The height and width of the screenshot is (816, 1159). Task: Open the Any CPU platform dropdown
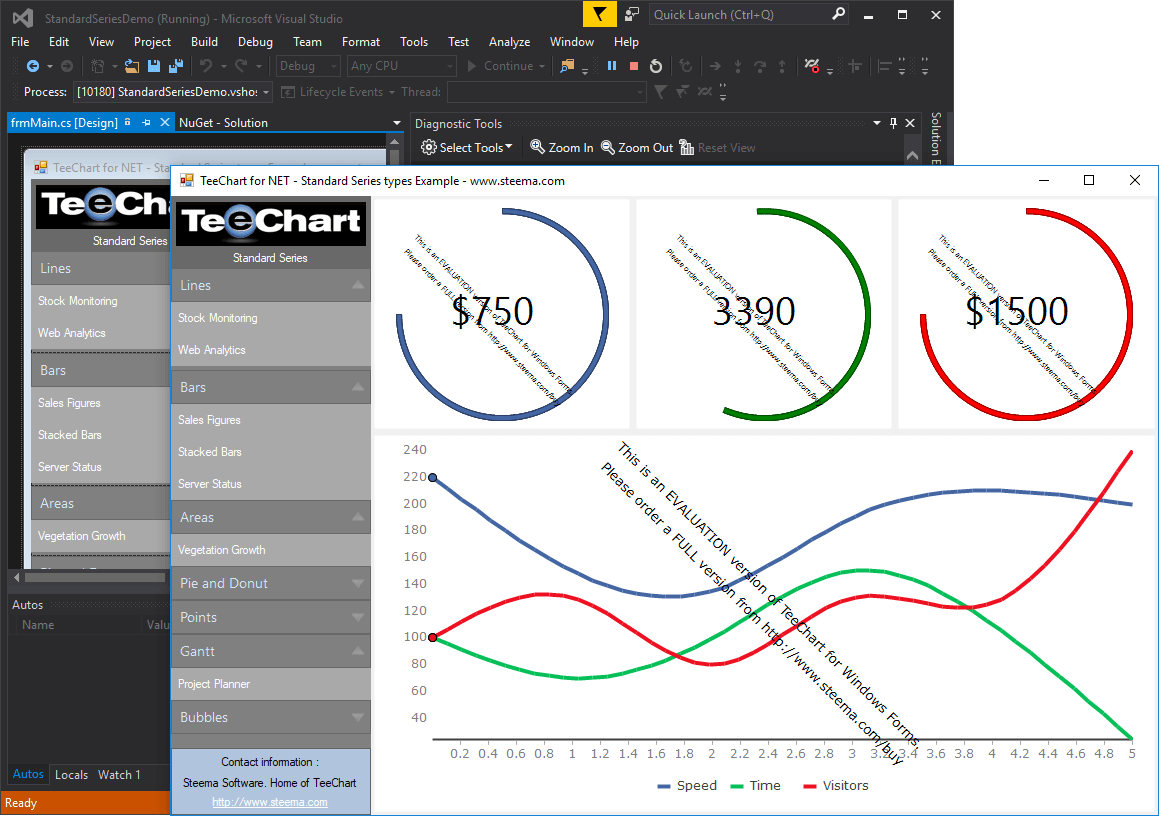(x=449, y=66)
